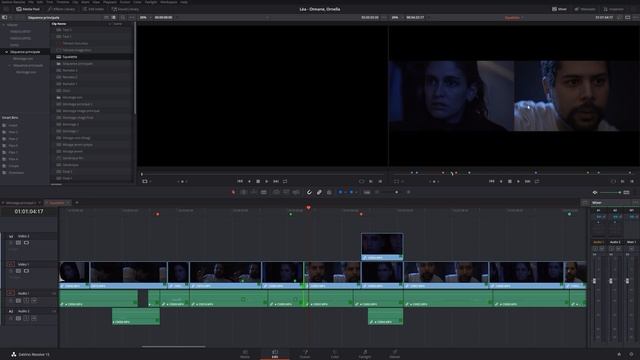Image resolution: width=640 pixels, height=360 pixels.
Task: Select the clip on Video 2 track
Action: (382, 246)
